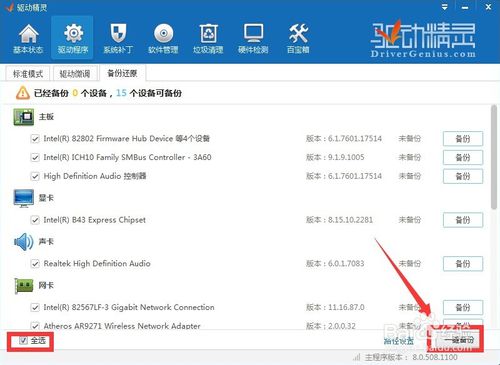500x365 pixels.
Task: Click the 一键备份 button
Action: click(x=457, y=340)
